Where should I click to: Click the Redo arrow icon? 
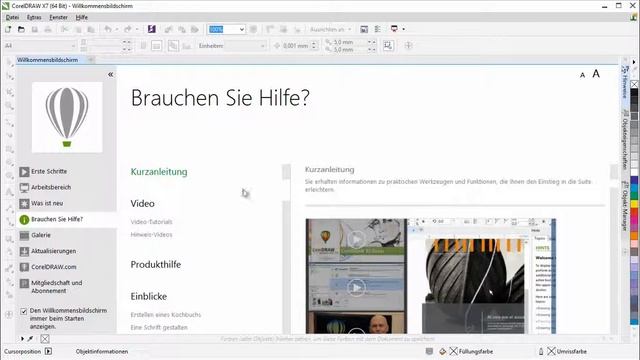point(128,29)
